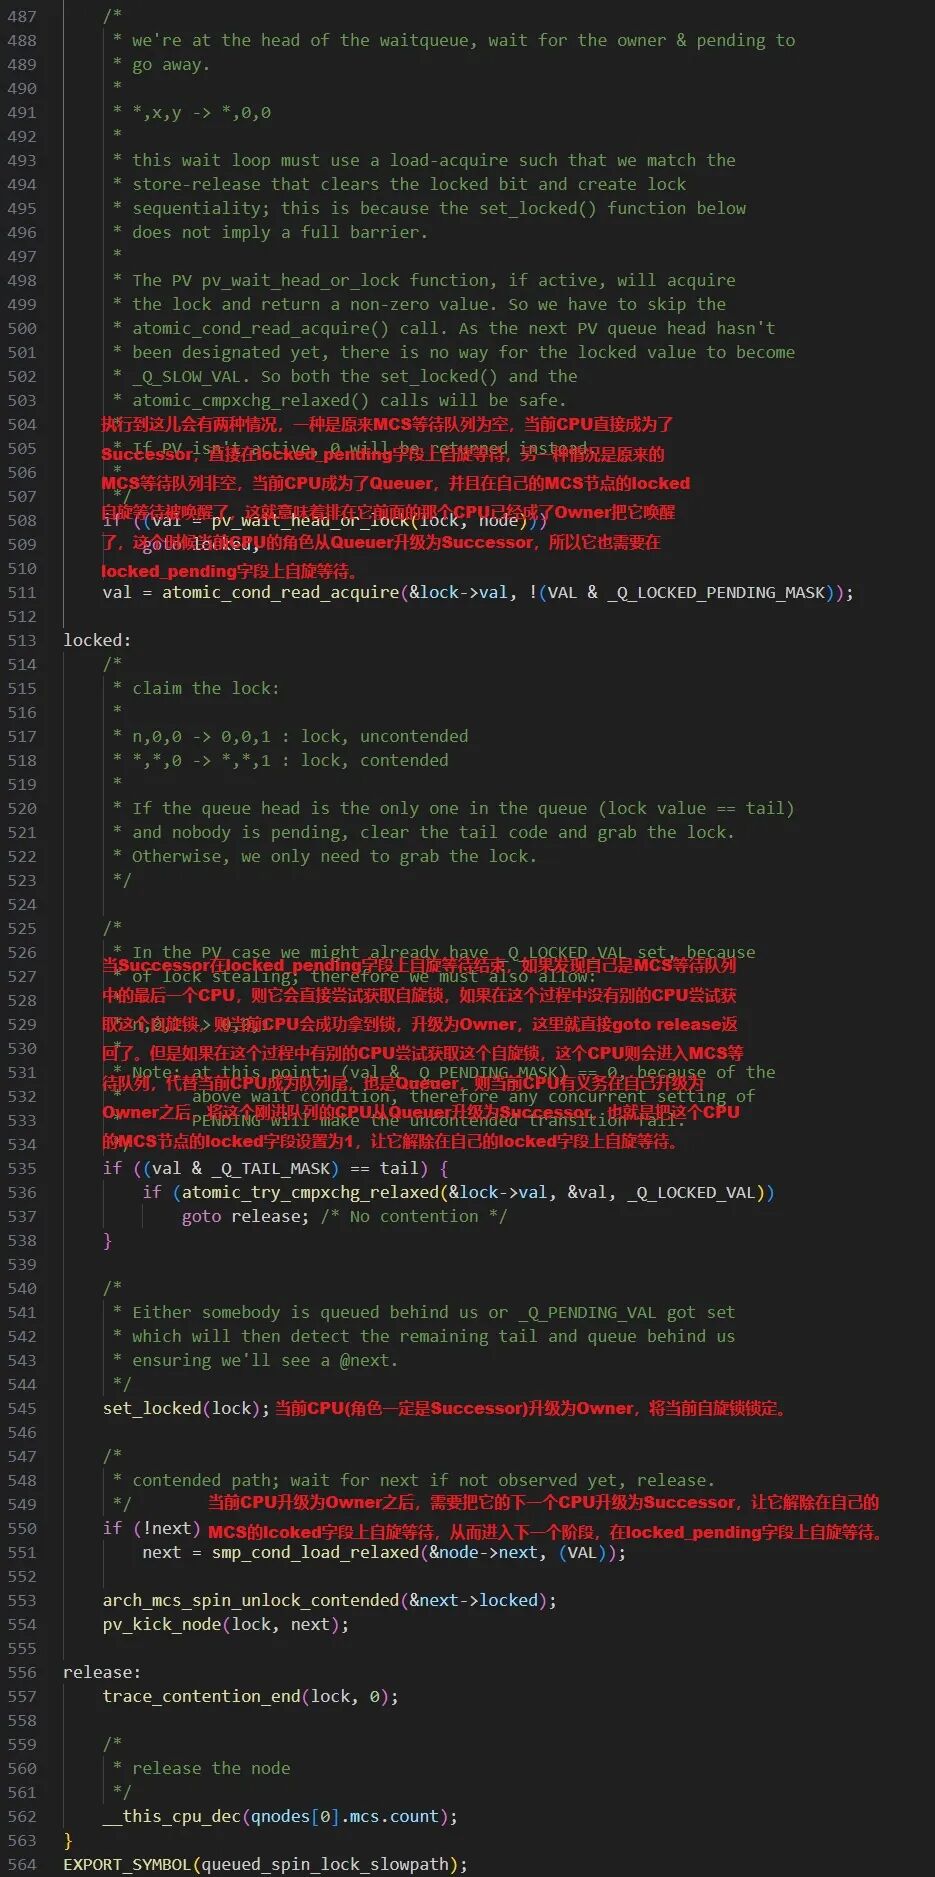935x1877 pixels.
Task: Click the "set_locked(lock);" call
Action: tap(186, 1408)
